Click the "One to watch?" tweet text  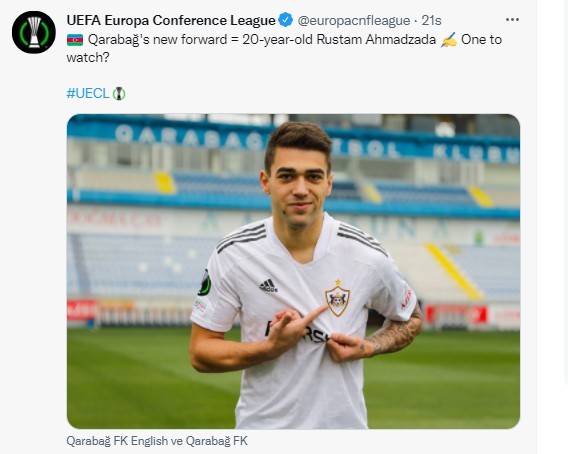[284, 48]
